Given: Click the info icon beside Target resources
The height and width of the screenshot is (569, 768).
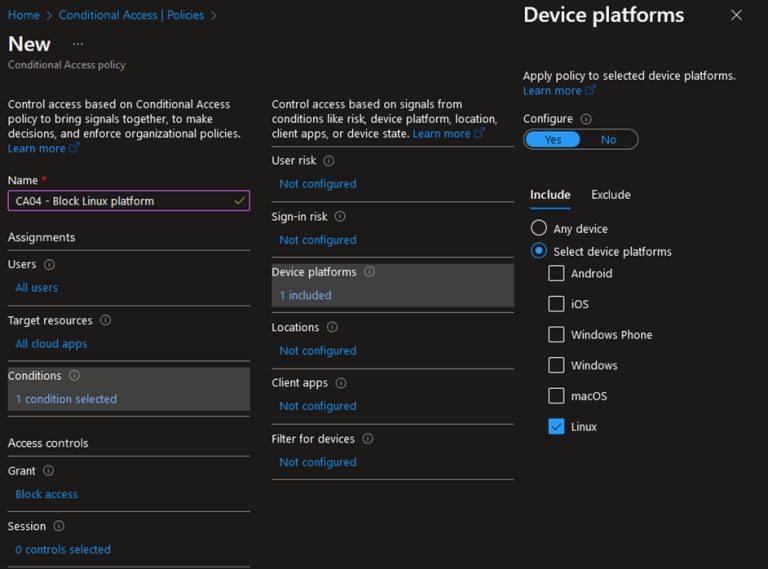Looking at the screenshot, I should [105, 320].
